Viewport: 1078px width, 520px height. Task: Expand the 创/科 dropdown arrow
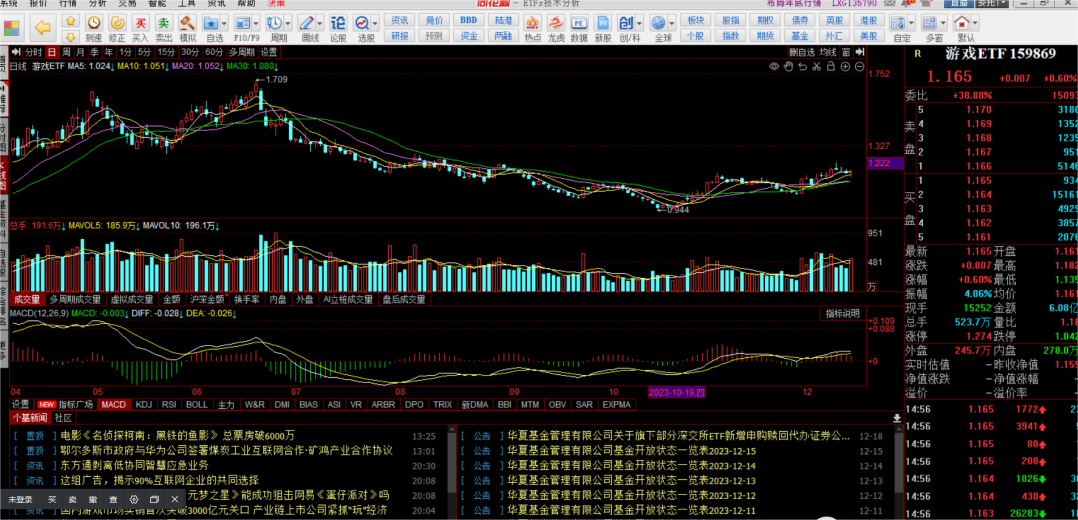(x=640, y=23)
